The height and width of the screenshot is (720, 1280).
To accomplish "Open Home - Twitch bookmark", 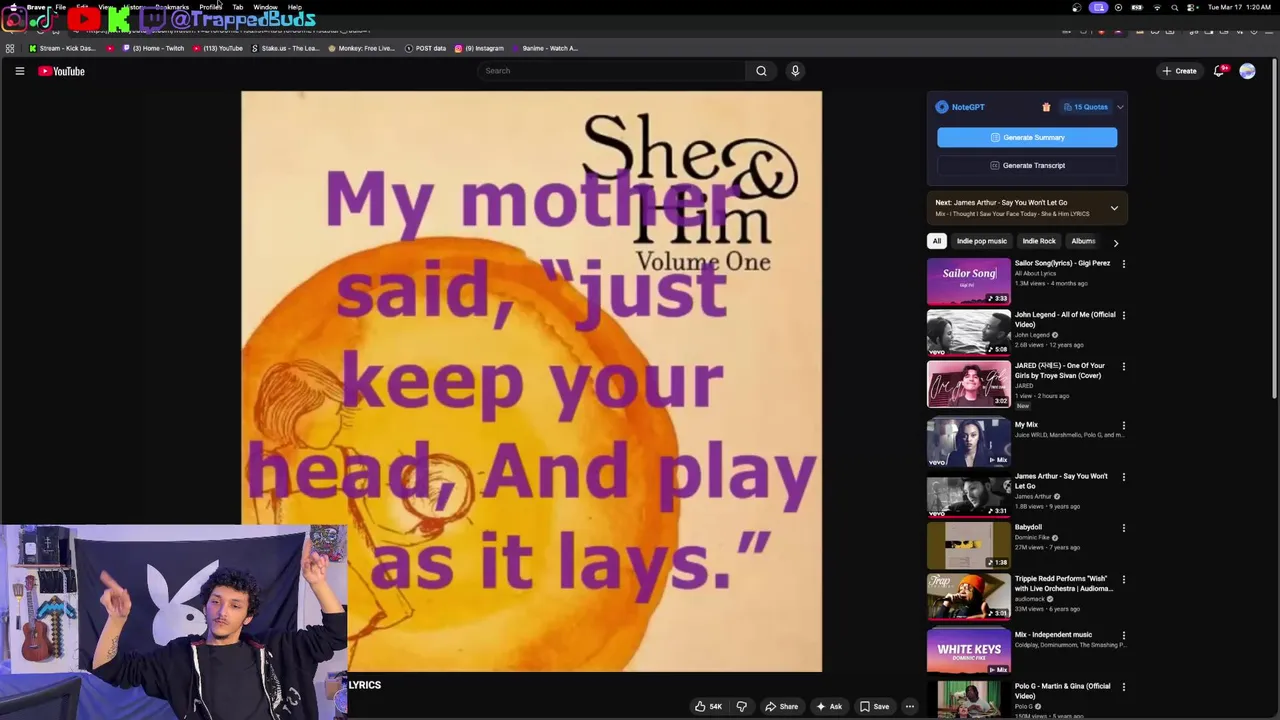I will pos(152,48).
